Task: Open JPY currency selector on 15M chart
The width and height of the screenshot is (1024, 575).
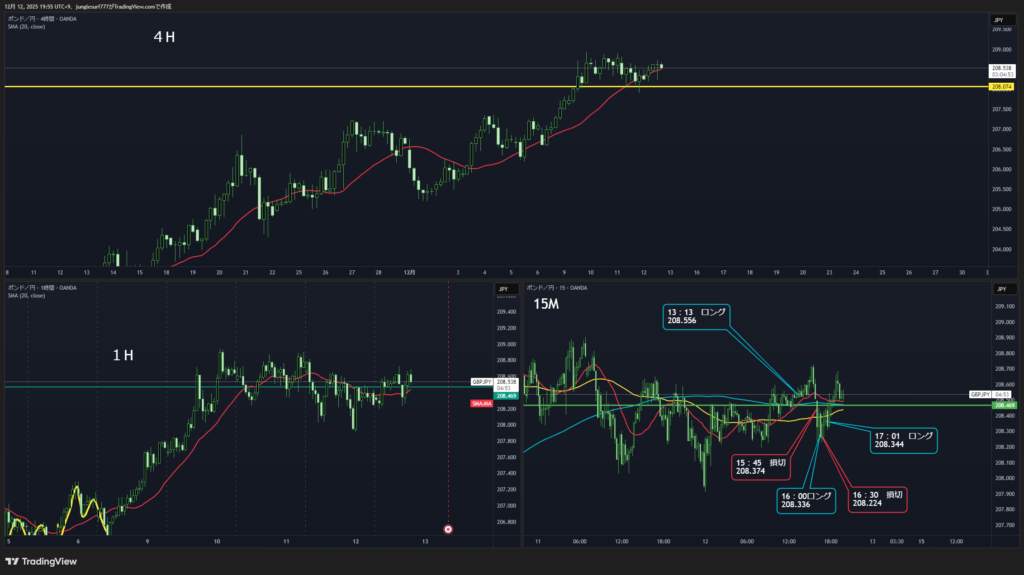Action: [x=998, y=289]
